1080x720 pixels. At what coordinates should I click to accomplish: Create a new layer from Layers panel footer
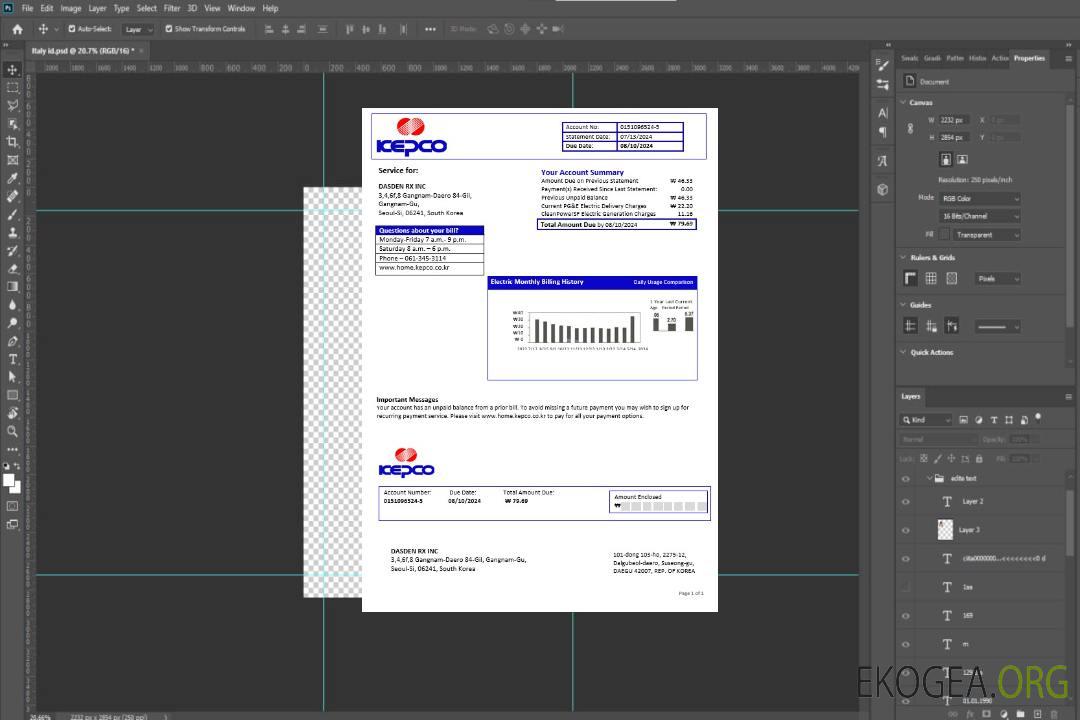click(1037, 714)
